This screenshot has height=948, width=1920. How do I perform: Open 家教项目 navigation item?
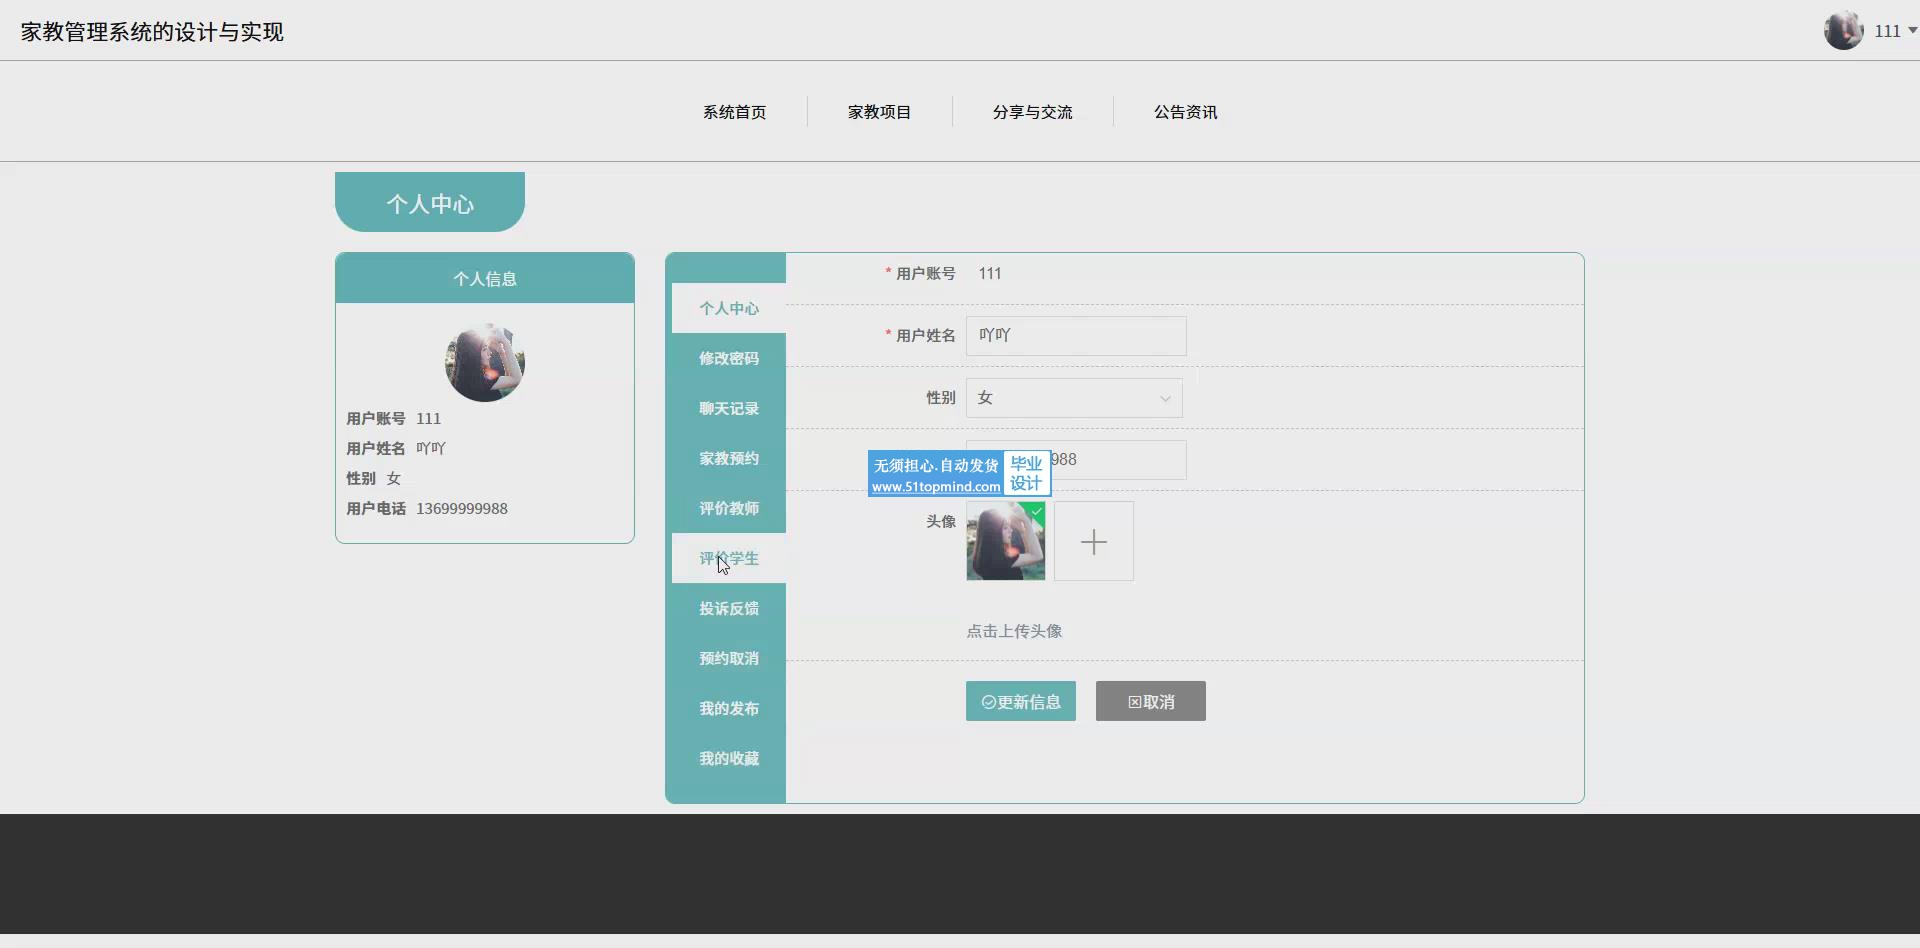pos(880,112)
